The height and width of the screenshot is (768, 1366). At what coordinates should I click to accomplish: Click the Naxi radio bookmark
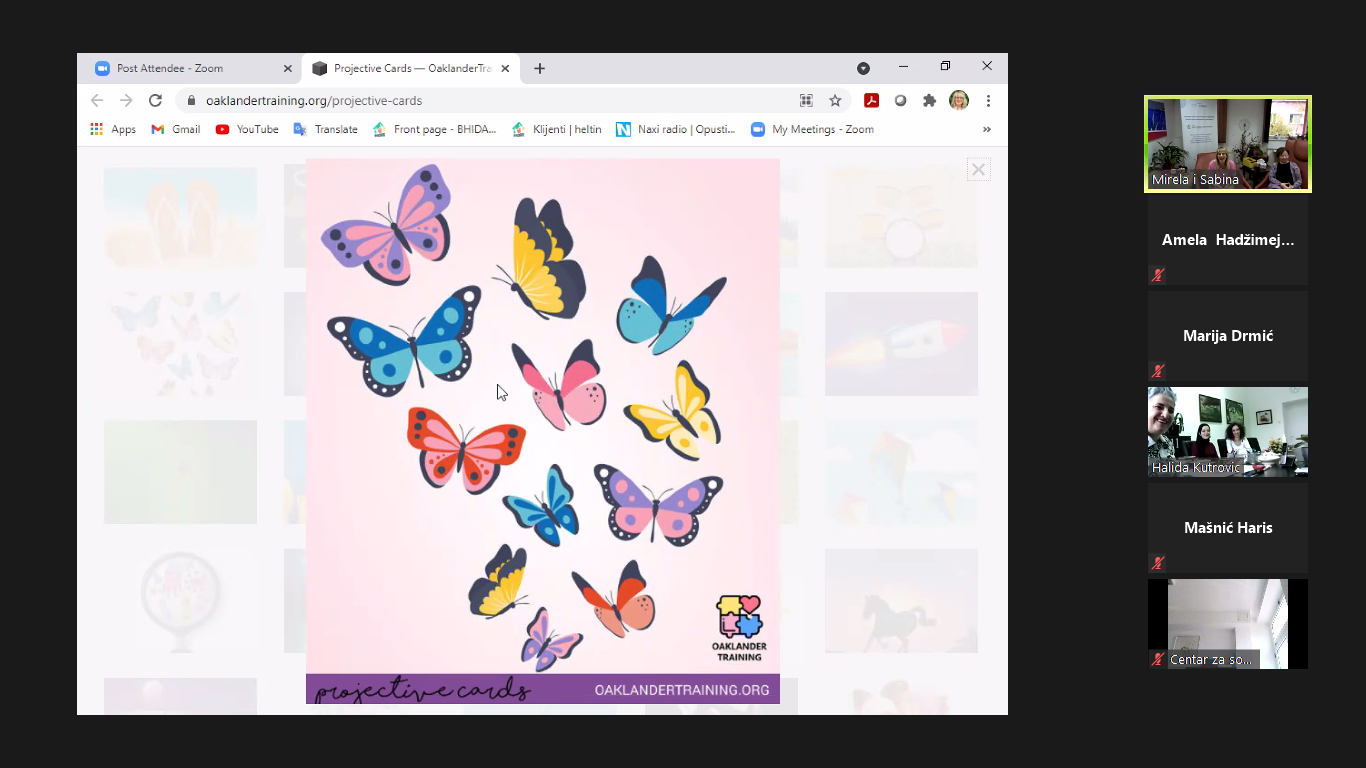675,129
